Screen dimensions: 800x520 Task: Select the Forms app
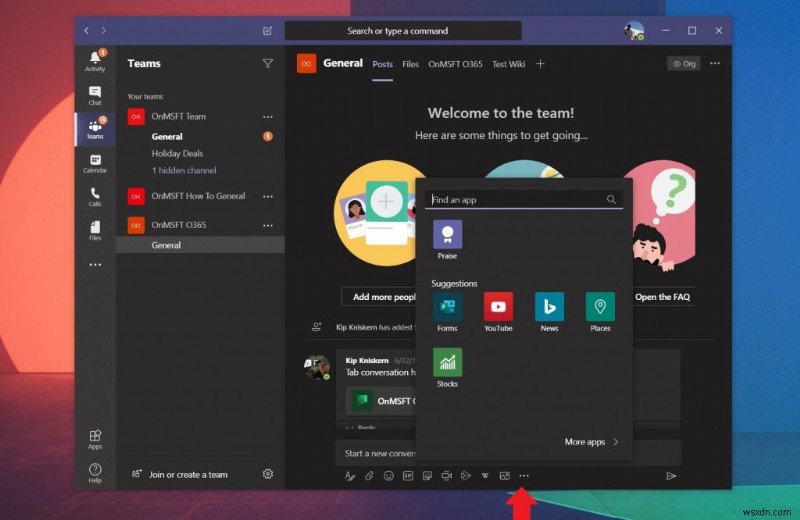447,312
